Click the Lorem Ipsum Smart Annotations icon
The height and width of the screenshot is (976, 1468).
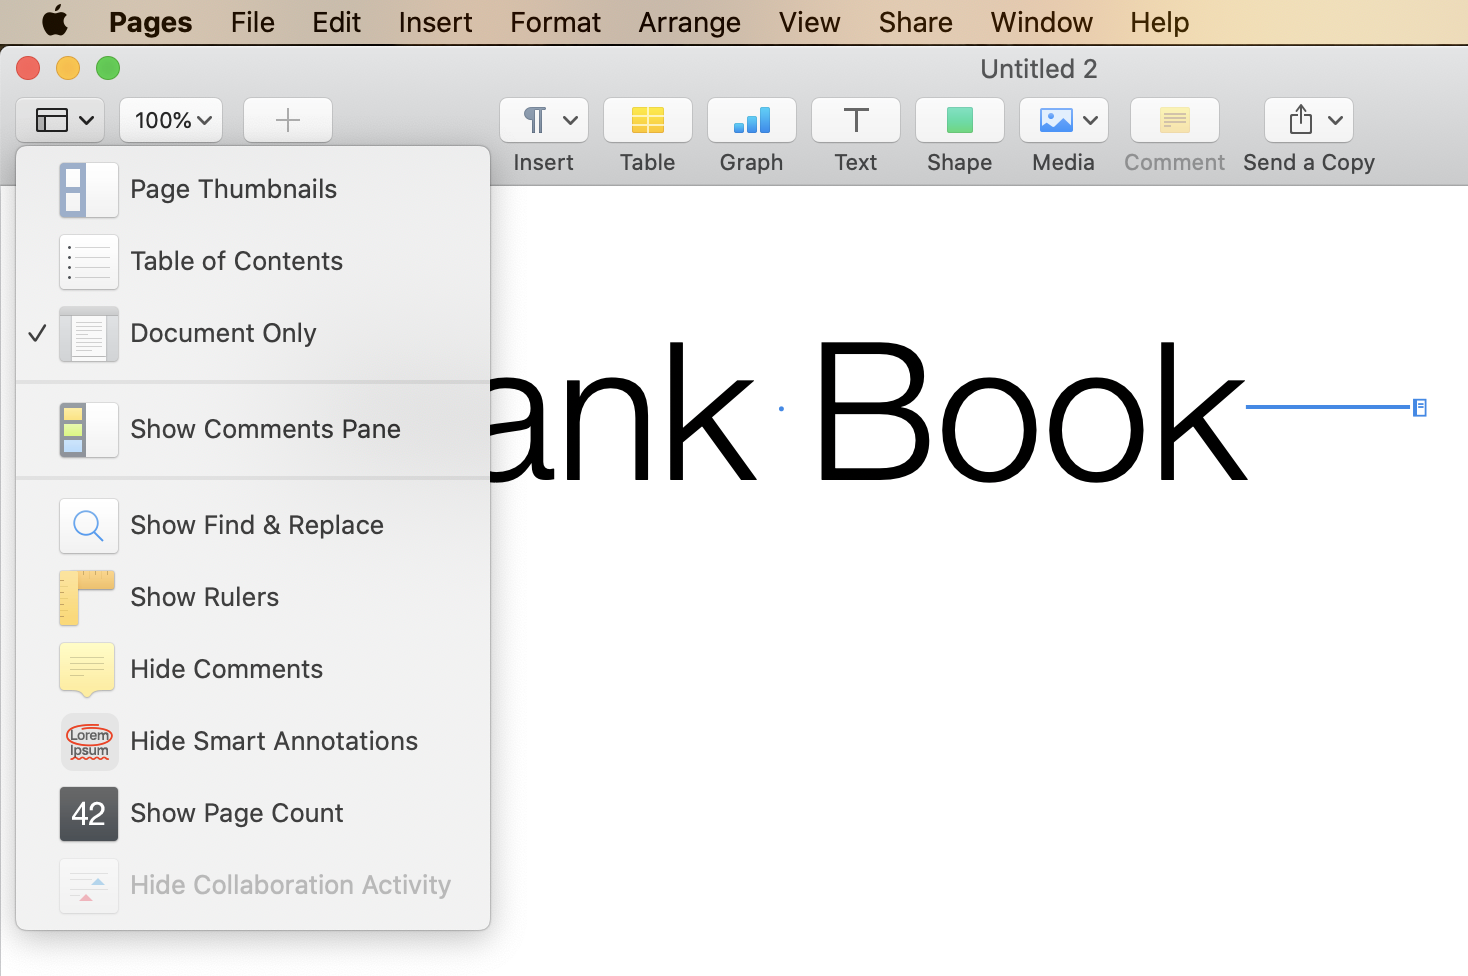(x=88, y=742)
